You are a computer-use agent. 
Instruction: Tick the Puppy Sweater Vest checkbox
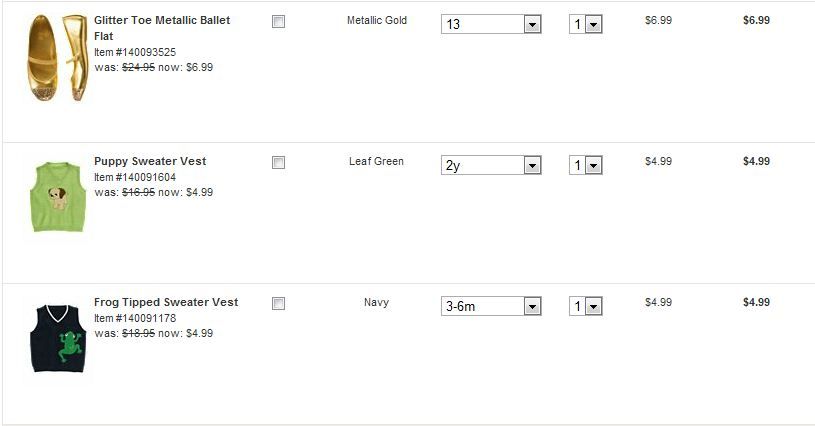click(x=278, y=162)
